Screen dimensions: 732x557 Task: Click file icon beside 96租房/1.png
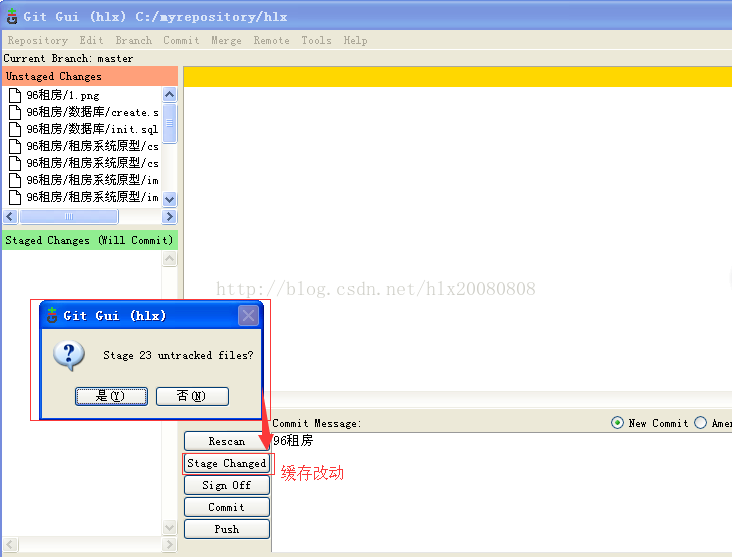15,95
